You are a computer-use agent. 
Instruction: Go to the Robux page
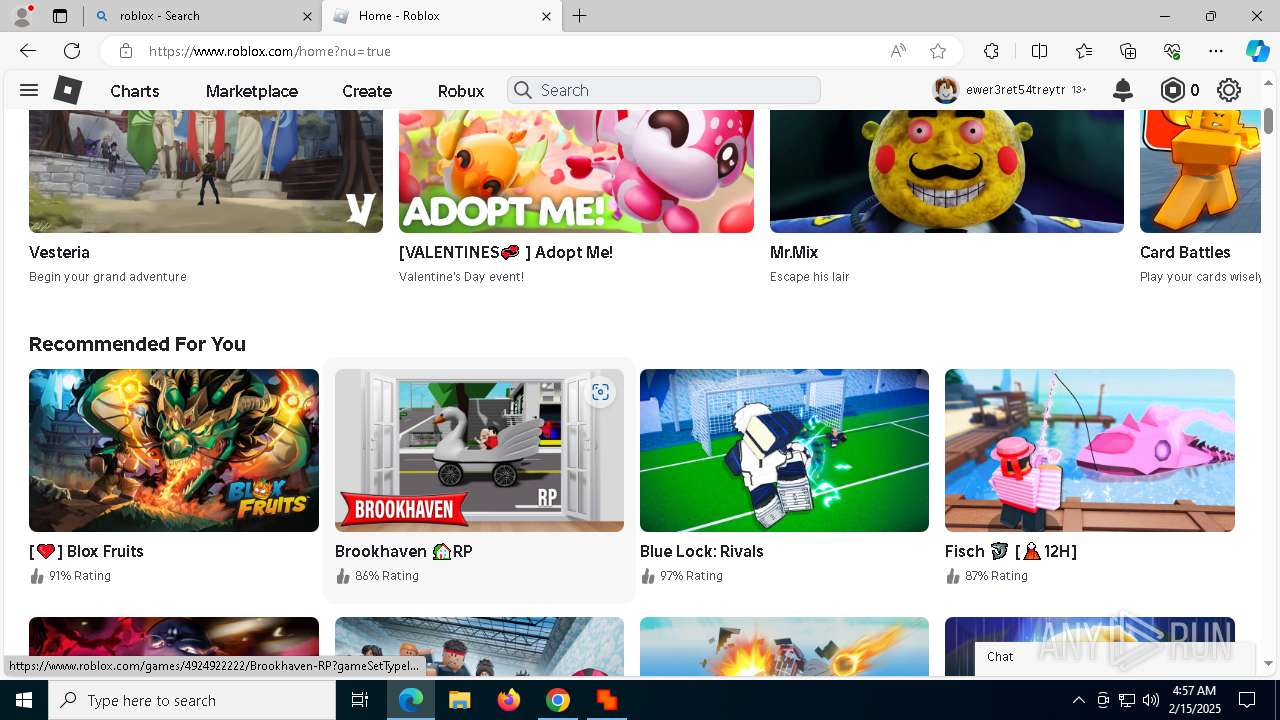click(x=461, y=91)
